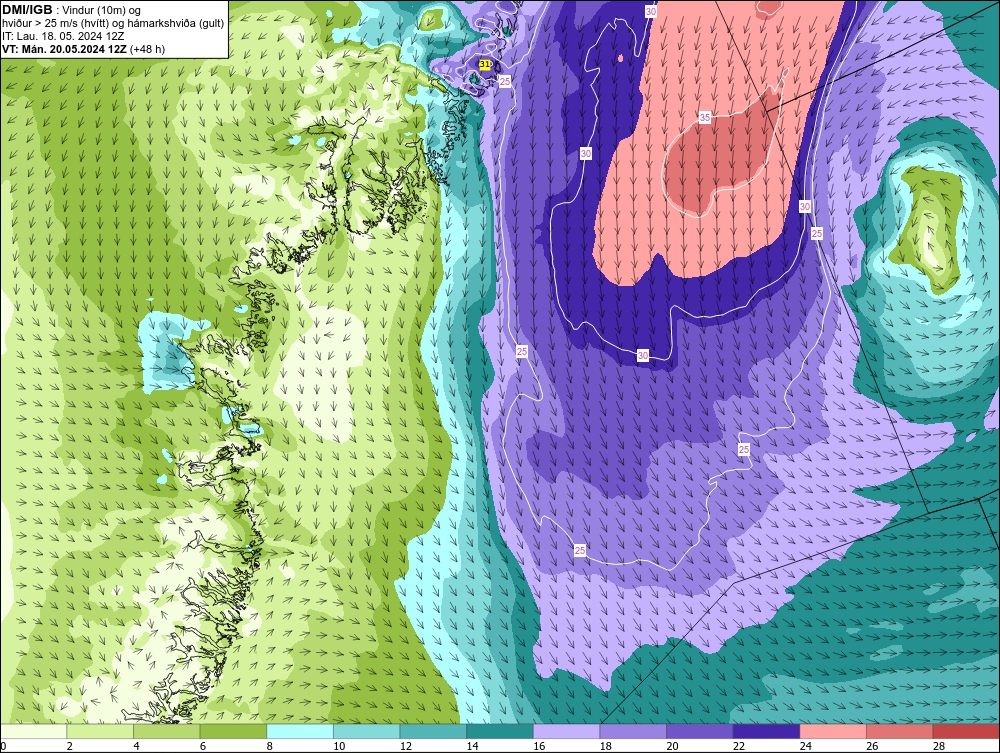1000x753 pixels.
Task: Select the turquoise 10–12 m/s legend swatch
Action: [367, 731]
